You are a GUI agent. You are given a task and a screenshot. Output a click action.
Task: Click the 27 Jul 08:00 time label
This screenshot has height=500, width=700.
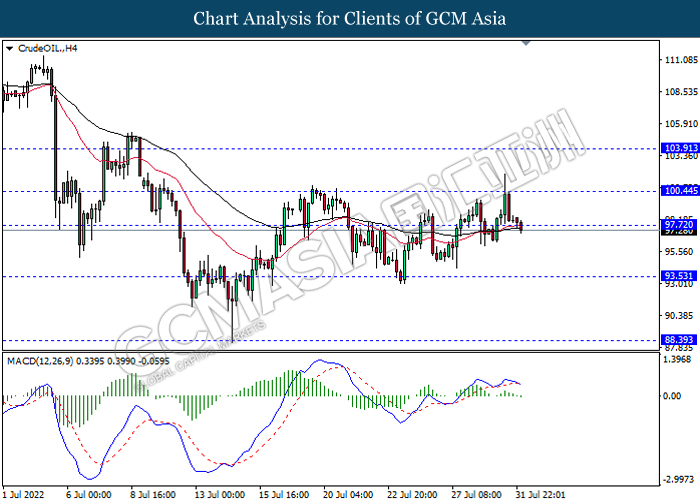476,495
